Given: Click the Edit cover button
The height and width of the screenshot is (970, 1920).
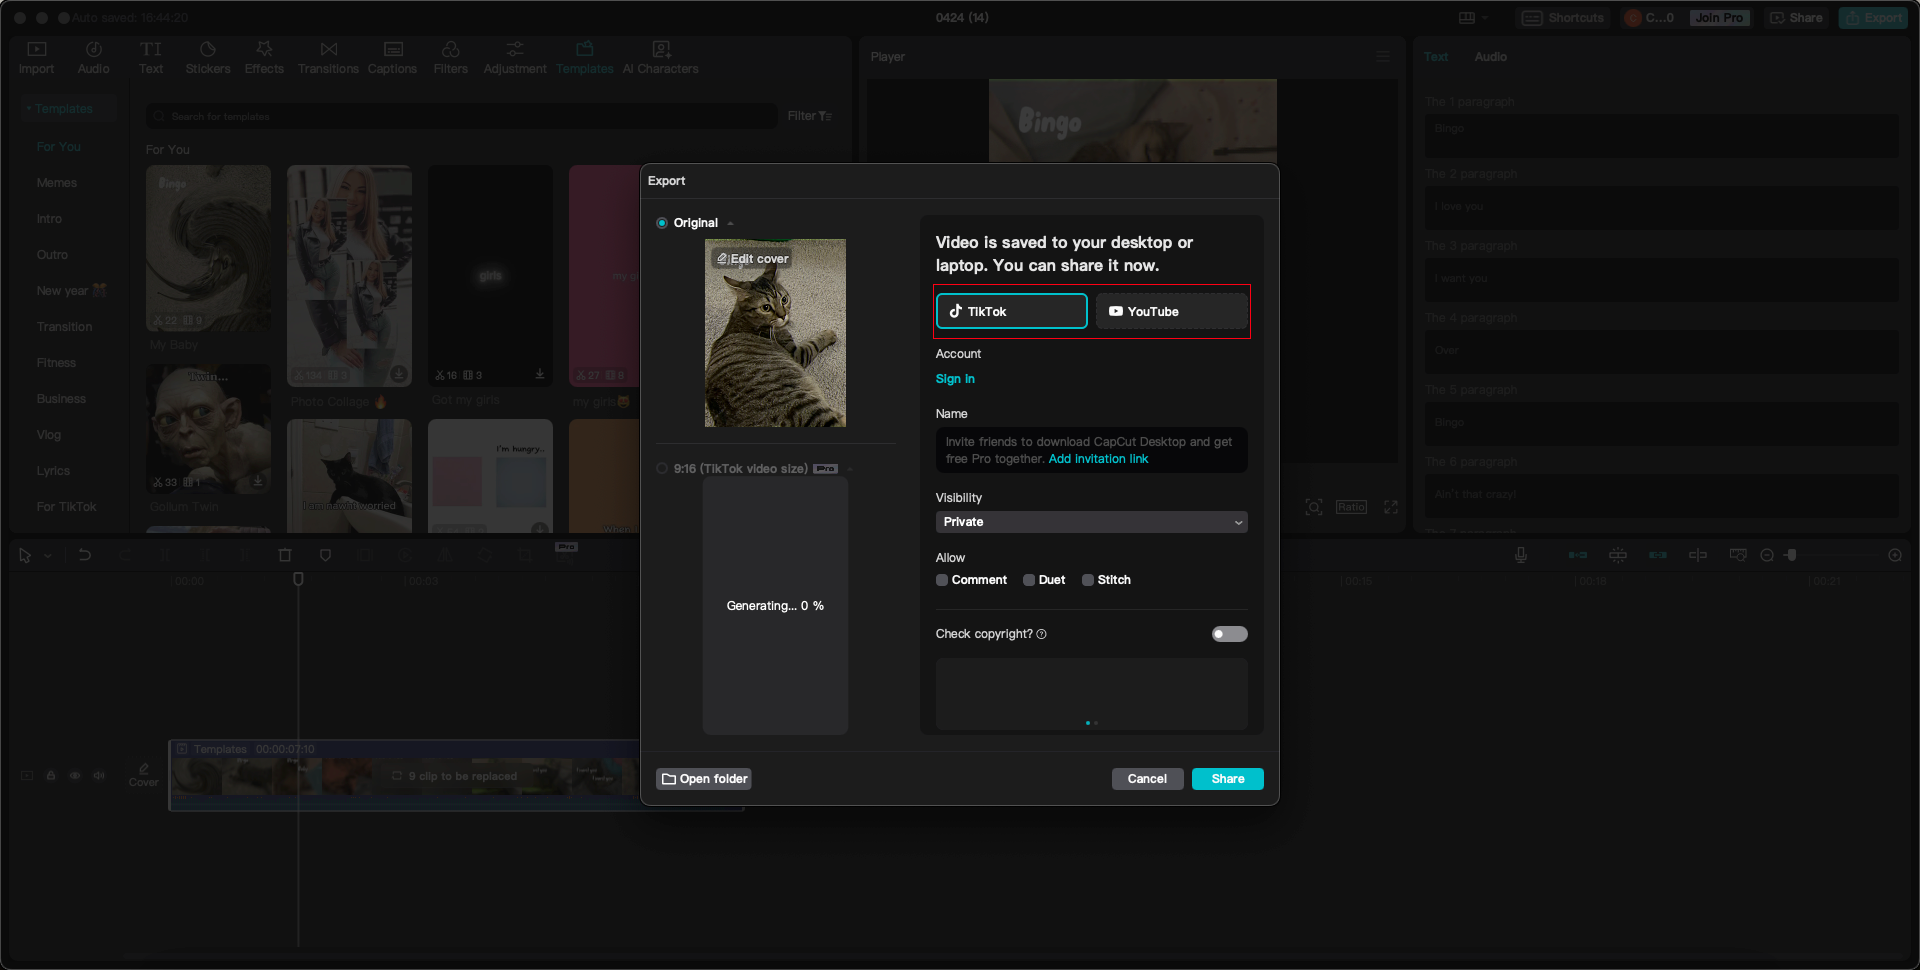Looking at the screenshot, I should 752,259.
